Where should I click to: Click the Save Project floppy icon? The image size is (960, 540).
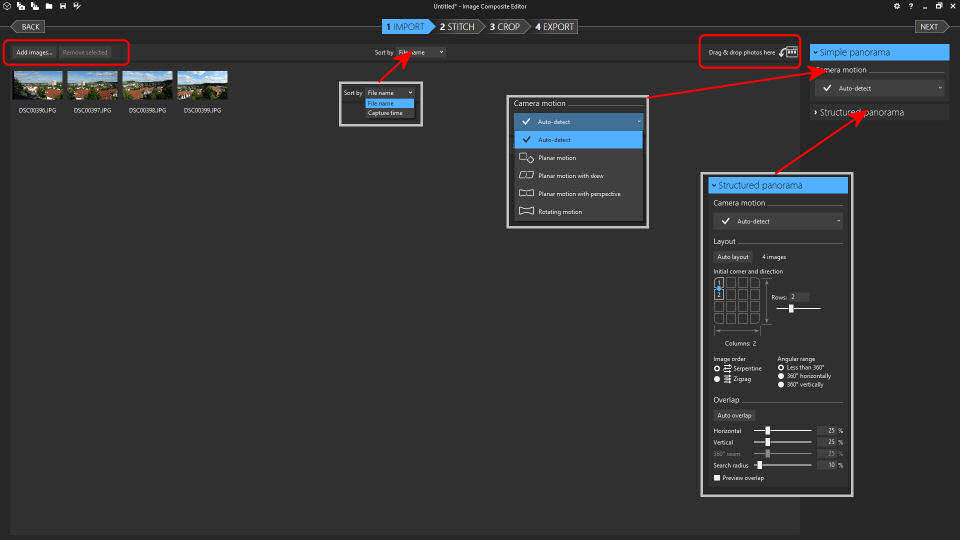pyautogui.click(x=63, y=6)
